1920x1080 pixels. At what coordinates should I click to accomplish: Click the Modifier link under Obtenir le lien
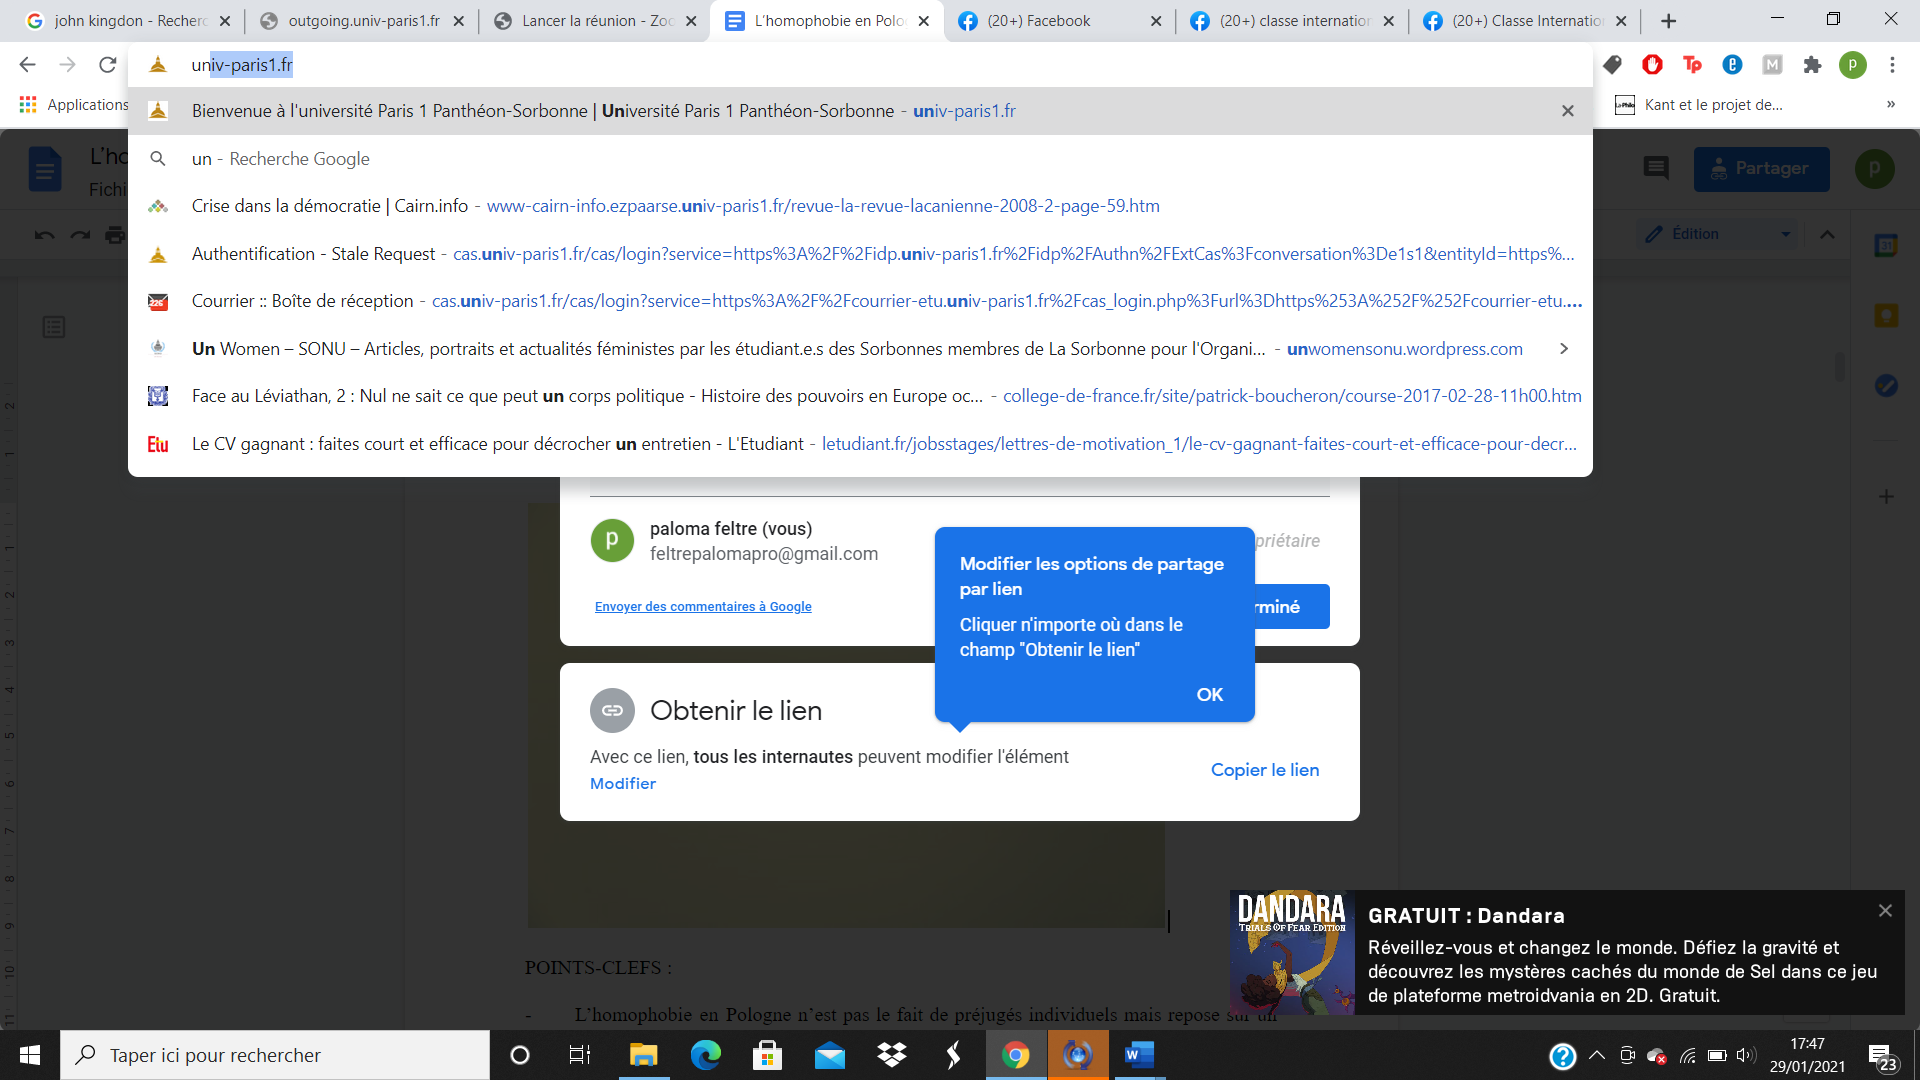point(622,784)
